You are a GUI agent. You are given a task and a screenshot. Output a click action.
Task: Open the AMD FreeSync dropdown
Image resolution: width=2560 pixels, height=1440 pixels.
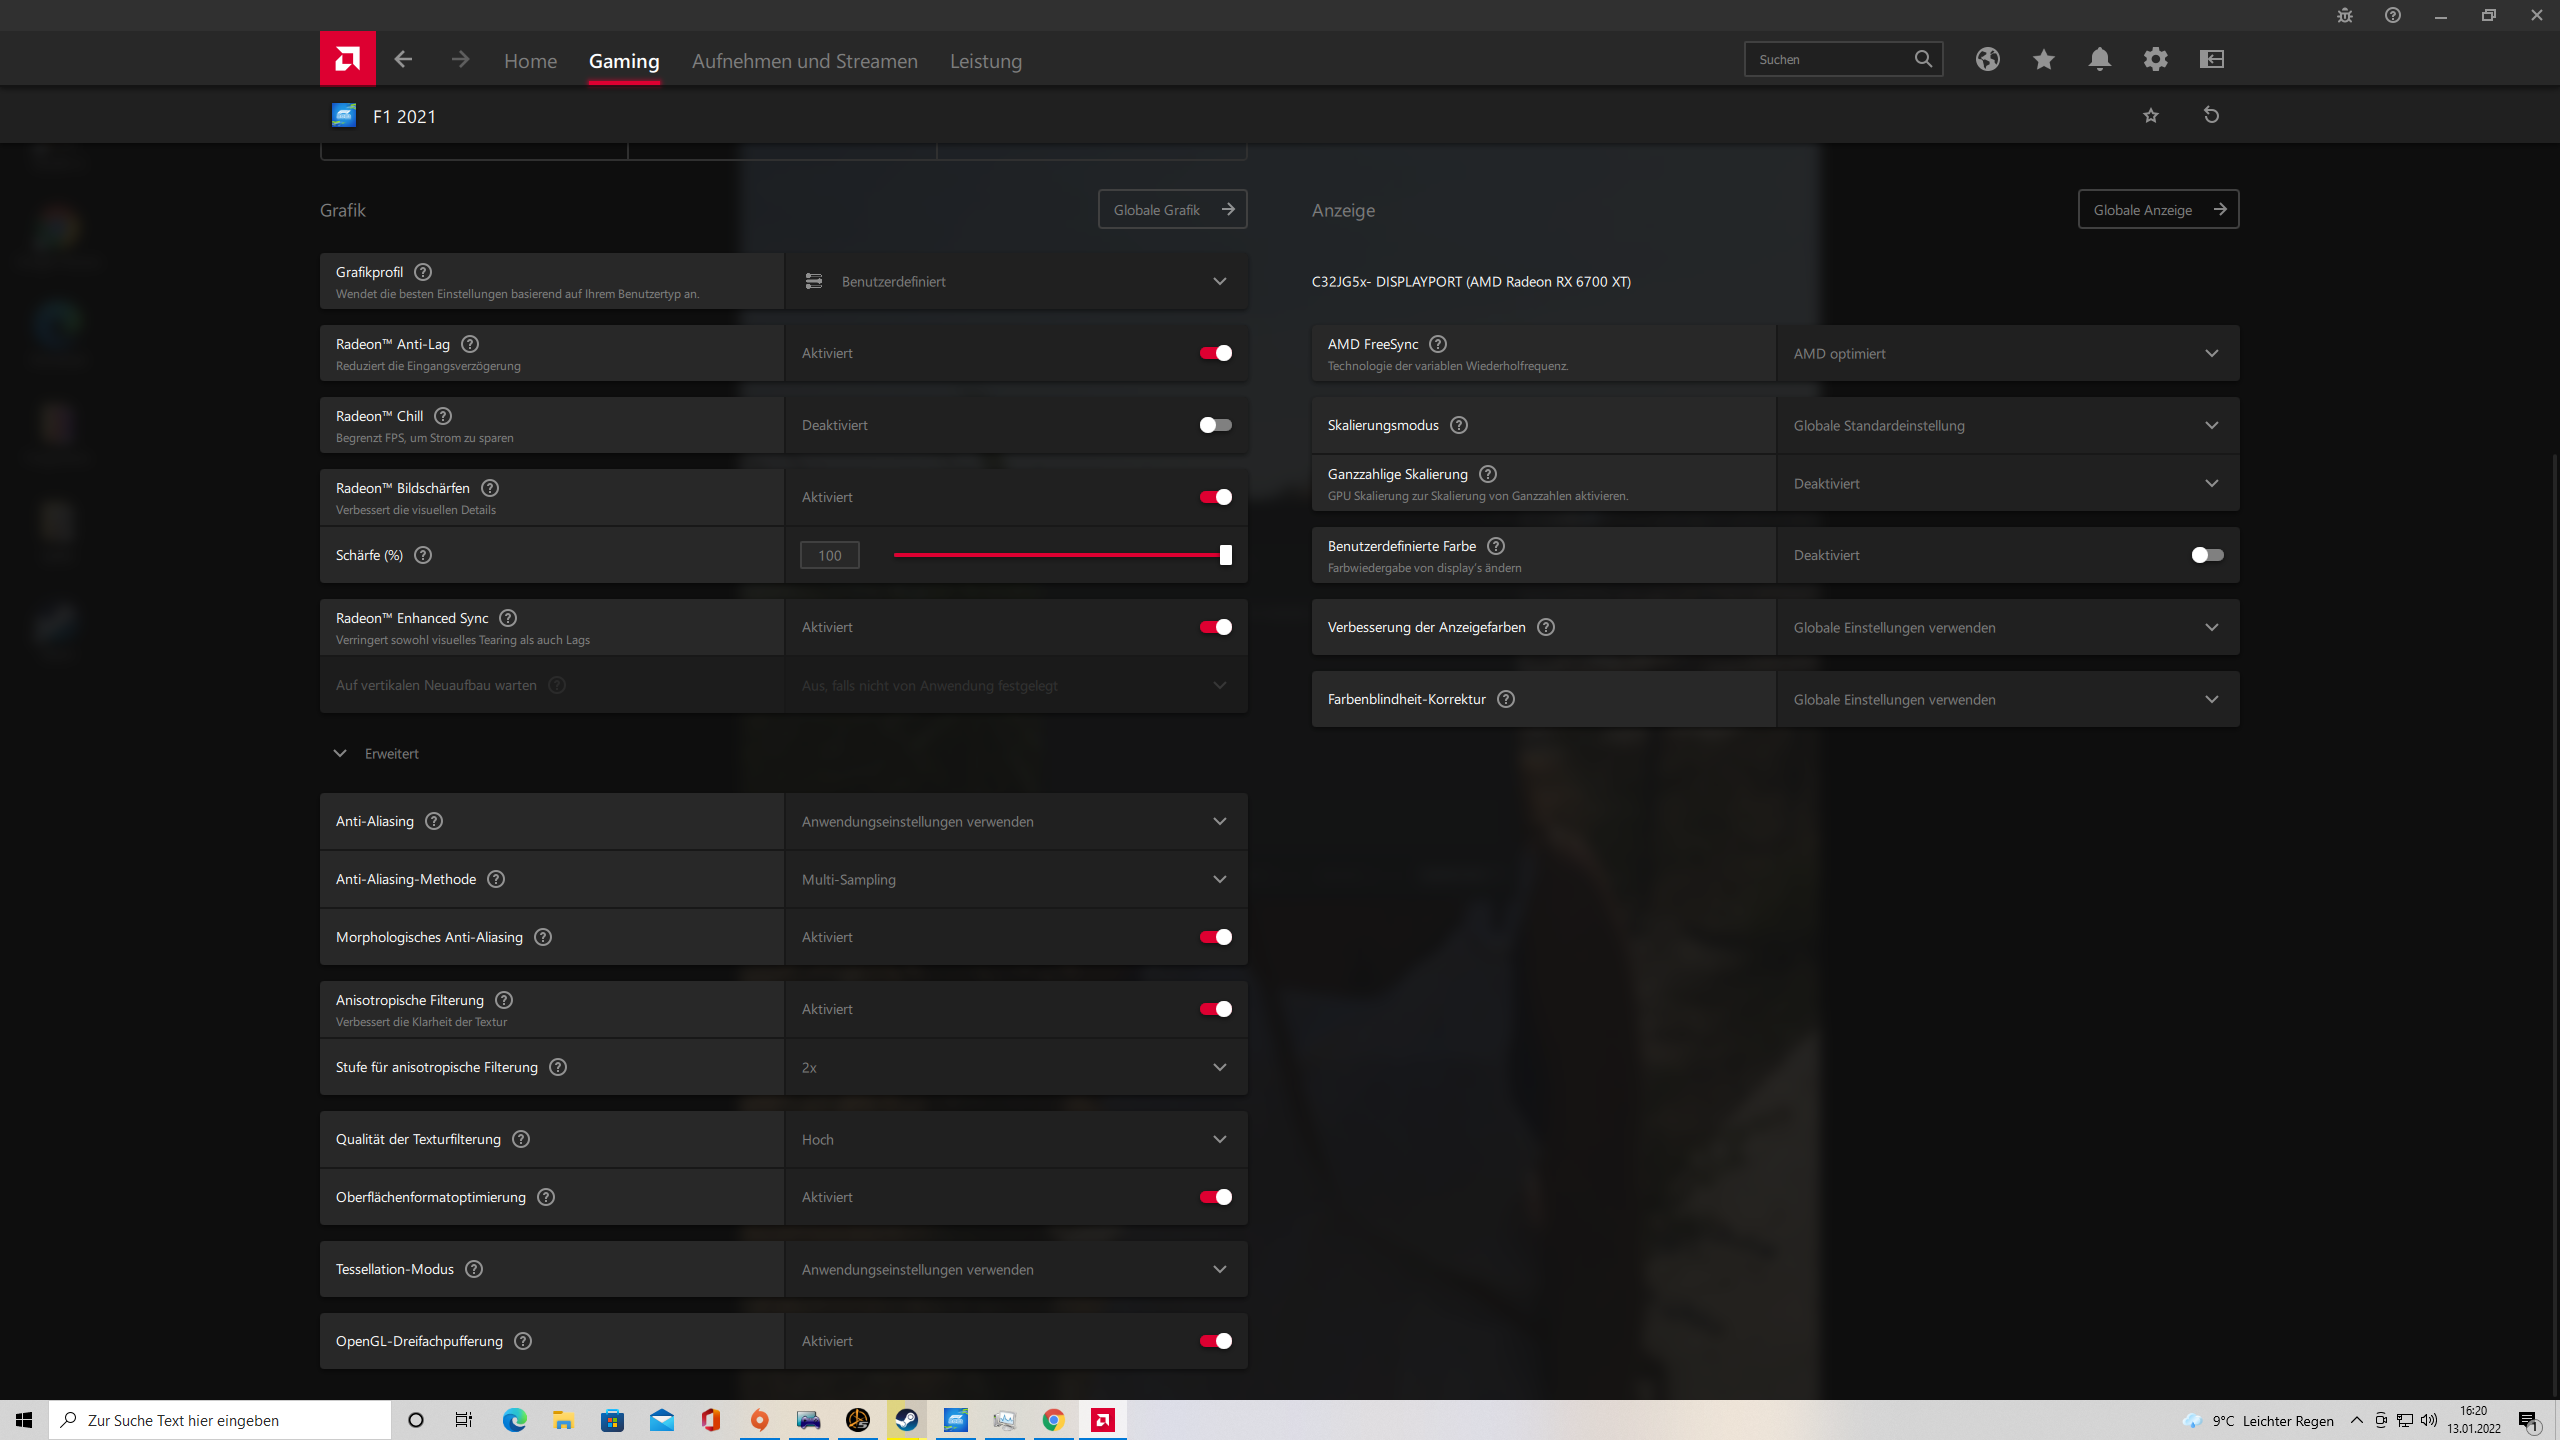click(2007, 353)
